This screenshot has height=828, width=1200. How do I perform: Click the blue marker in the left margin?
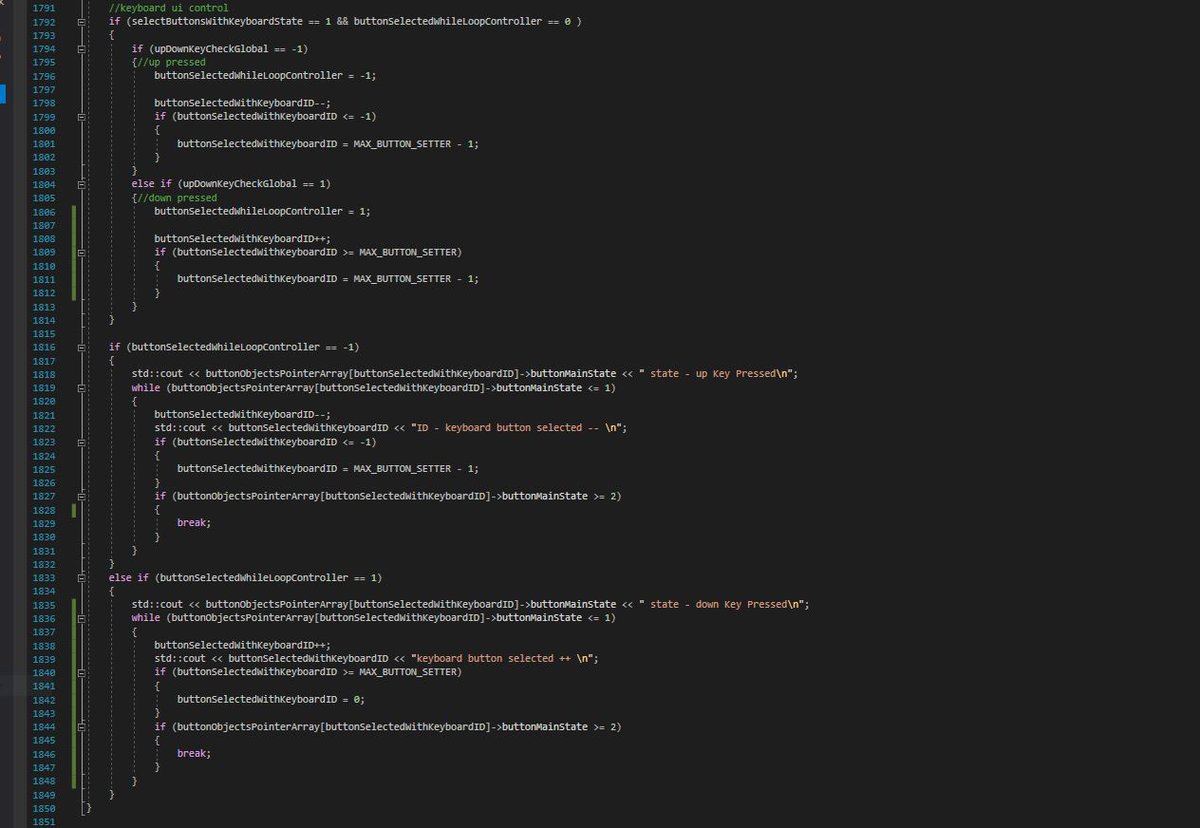[3, 95]
